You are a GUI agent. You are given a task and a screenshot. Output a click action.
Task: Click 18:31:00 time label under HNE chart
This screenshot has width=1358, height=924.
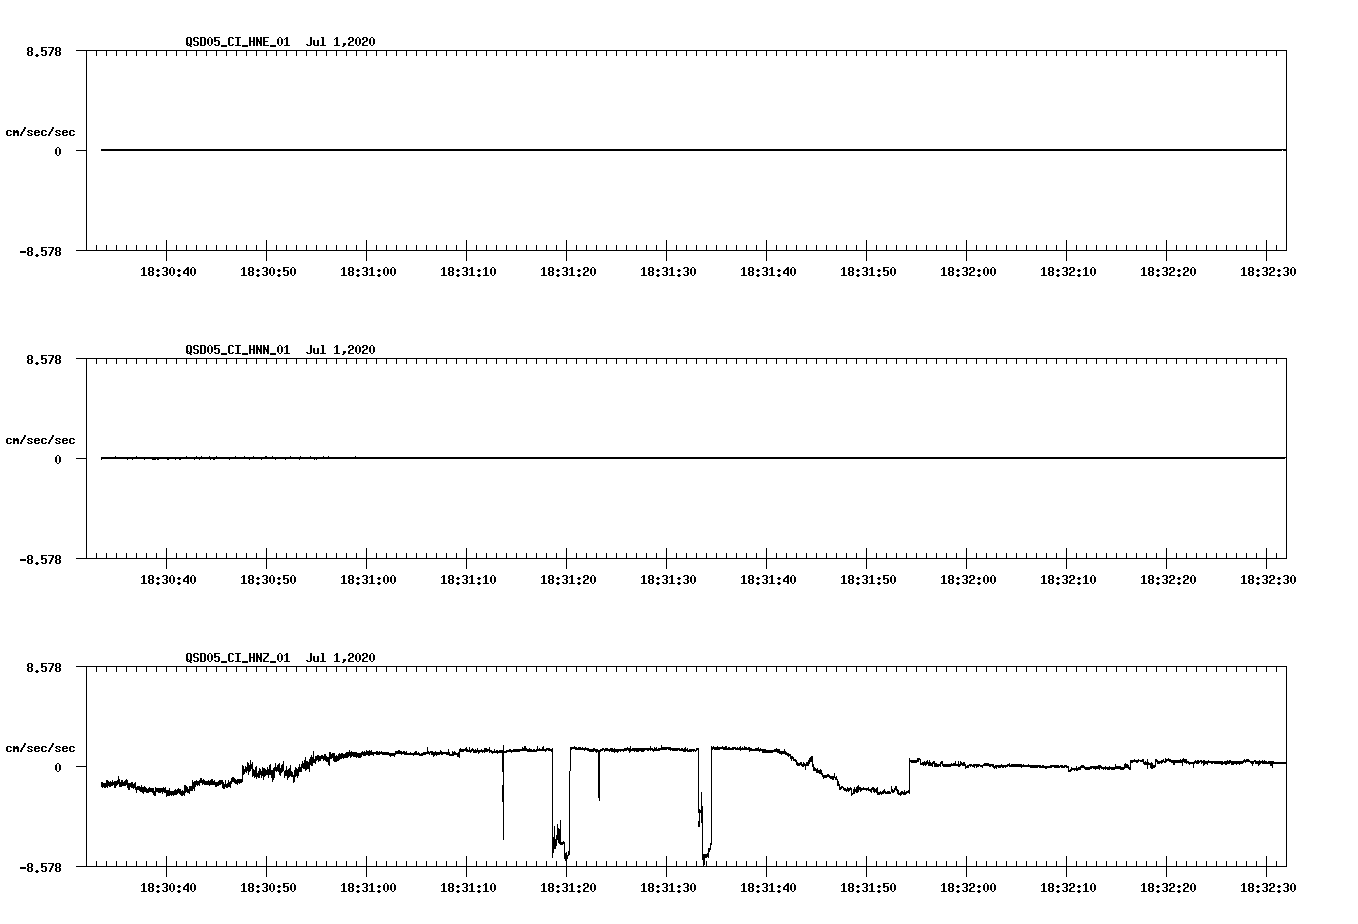click(x=368, y=271)
